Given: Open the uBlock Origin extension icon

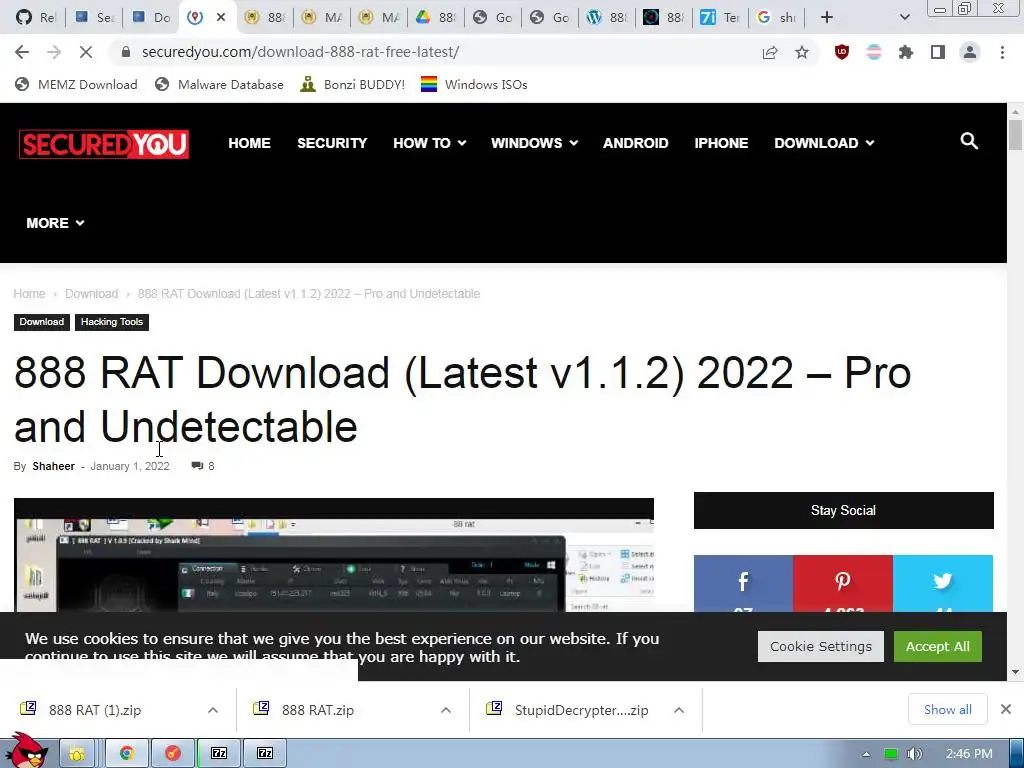Looking at the screenshot, I should (x=842, y=52).
